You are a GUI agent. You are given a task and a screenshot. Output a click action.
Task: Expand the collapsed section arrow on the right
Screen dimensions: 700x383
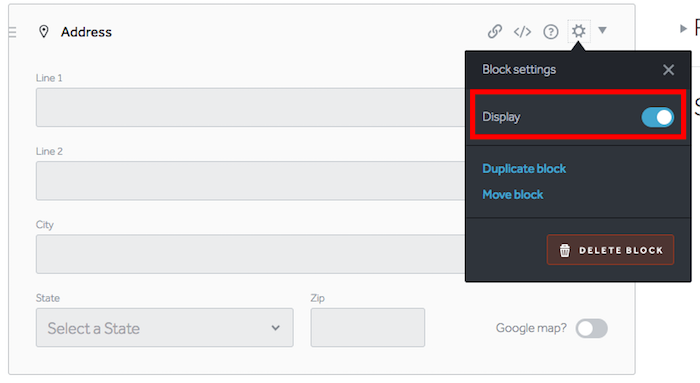683,29
